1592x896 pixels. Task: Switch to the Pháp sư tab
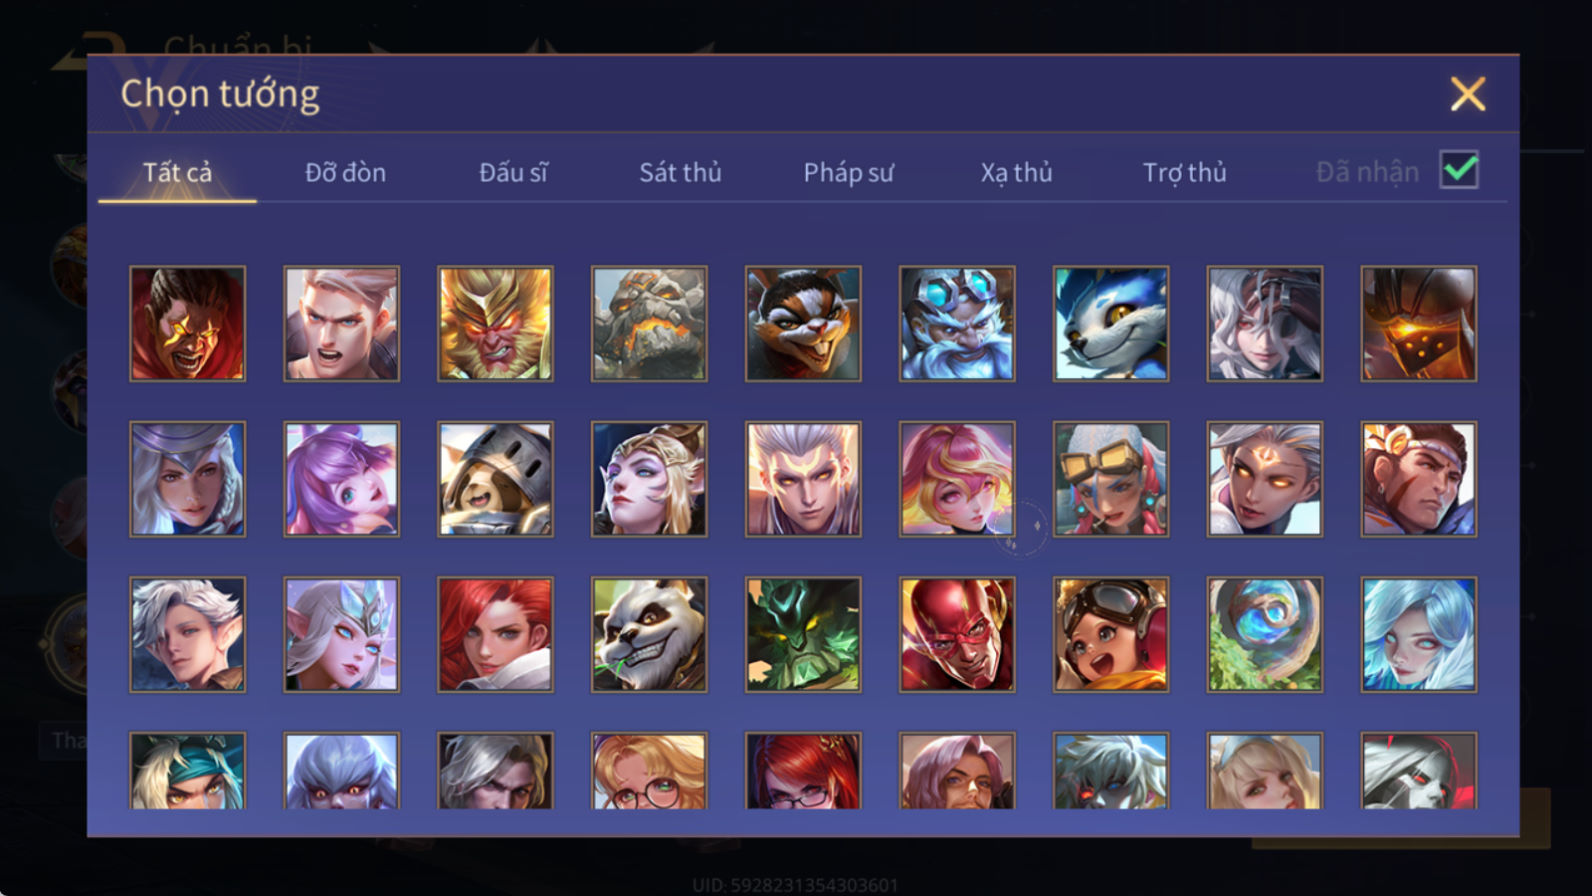[848, 172]
